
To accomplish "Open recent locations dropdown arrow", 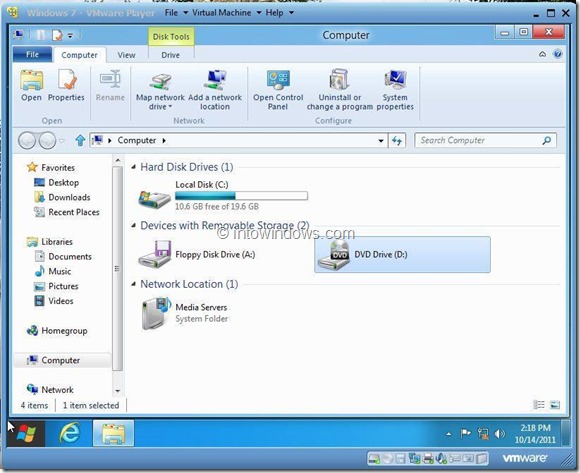I will [61, 141].
